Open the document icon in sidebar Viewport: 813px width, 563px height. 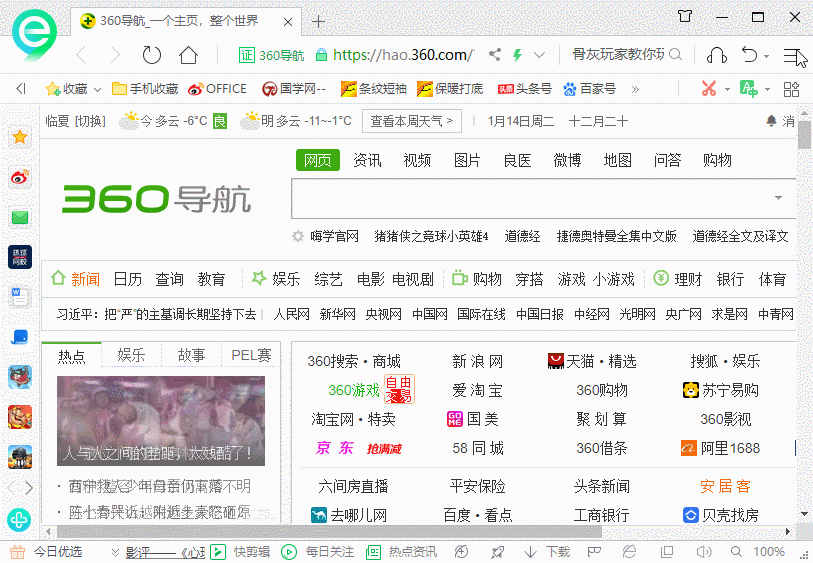click(x=20, y=297)
